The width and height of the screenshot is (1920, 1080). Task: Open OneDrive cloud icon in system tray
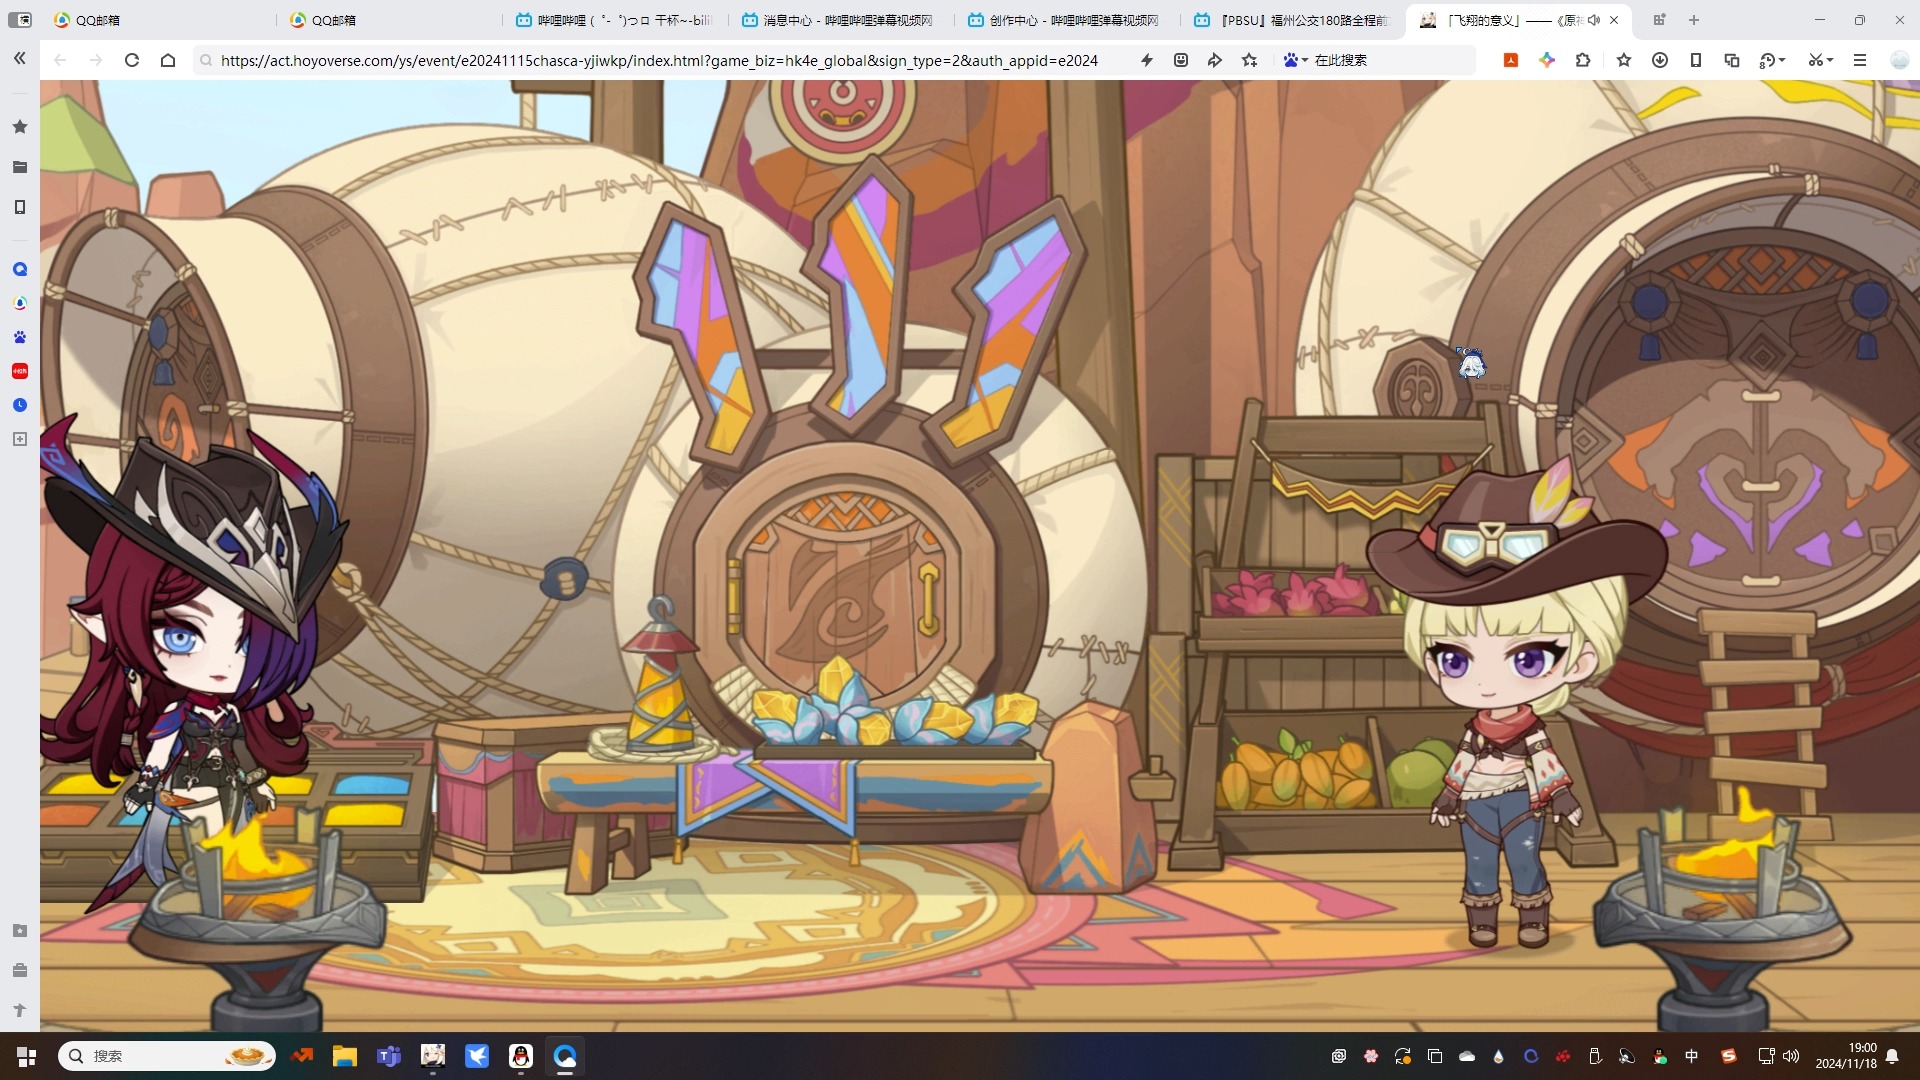(x=1467, y=1056)
